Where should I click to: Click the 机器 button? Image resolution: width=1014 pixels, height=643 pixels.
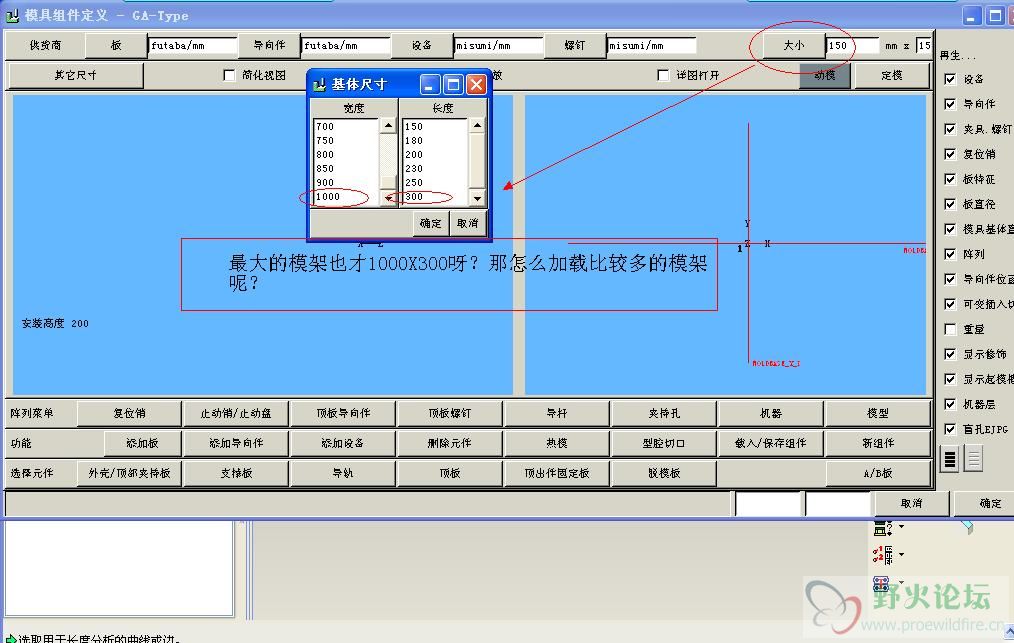(x=771, y=413)
